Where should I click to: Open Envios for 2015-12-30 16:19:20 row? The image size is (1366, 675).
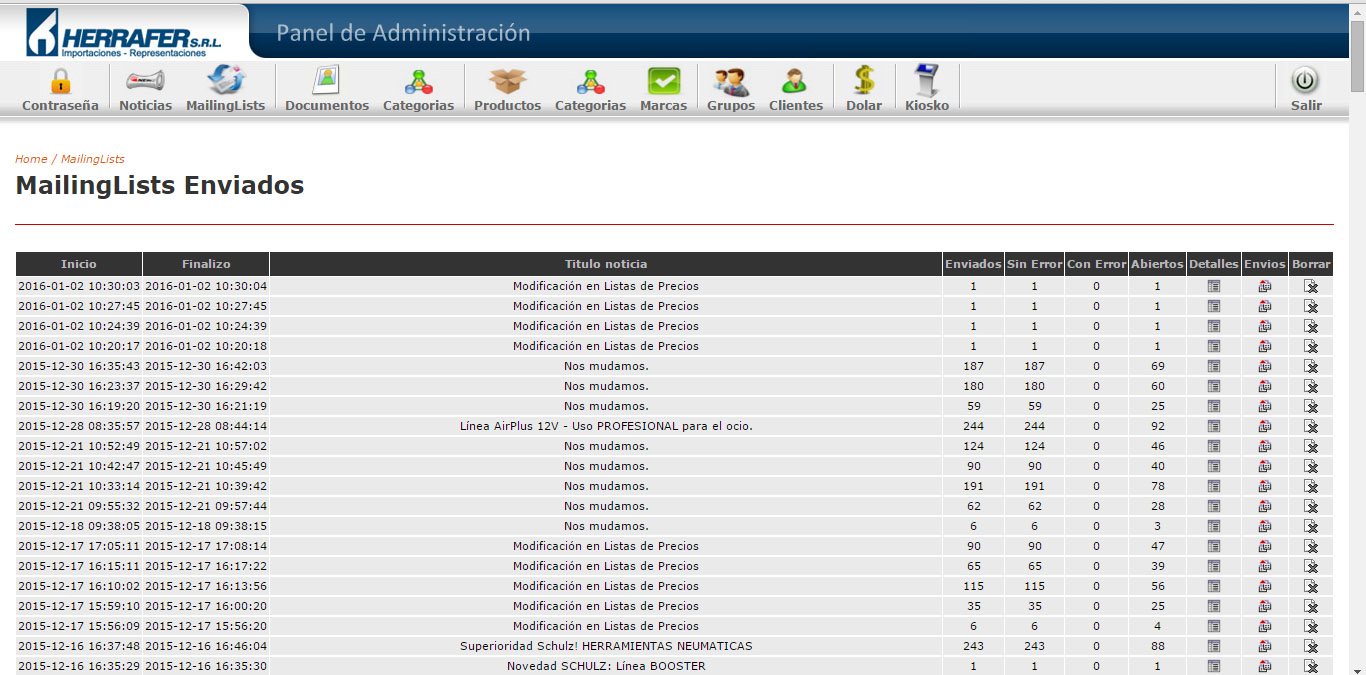pyautogui.click(x=1265, y=406)
